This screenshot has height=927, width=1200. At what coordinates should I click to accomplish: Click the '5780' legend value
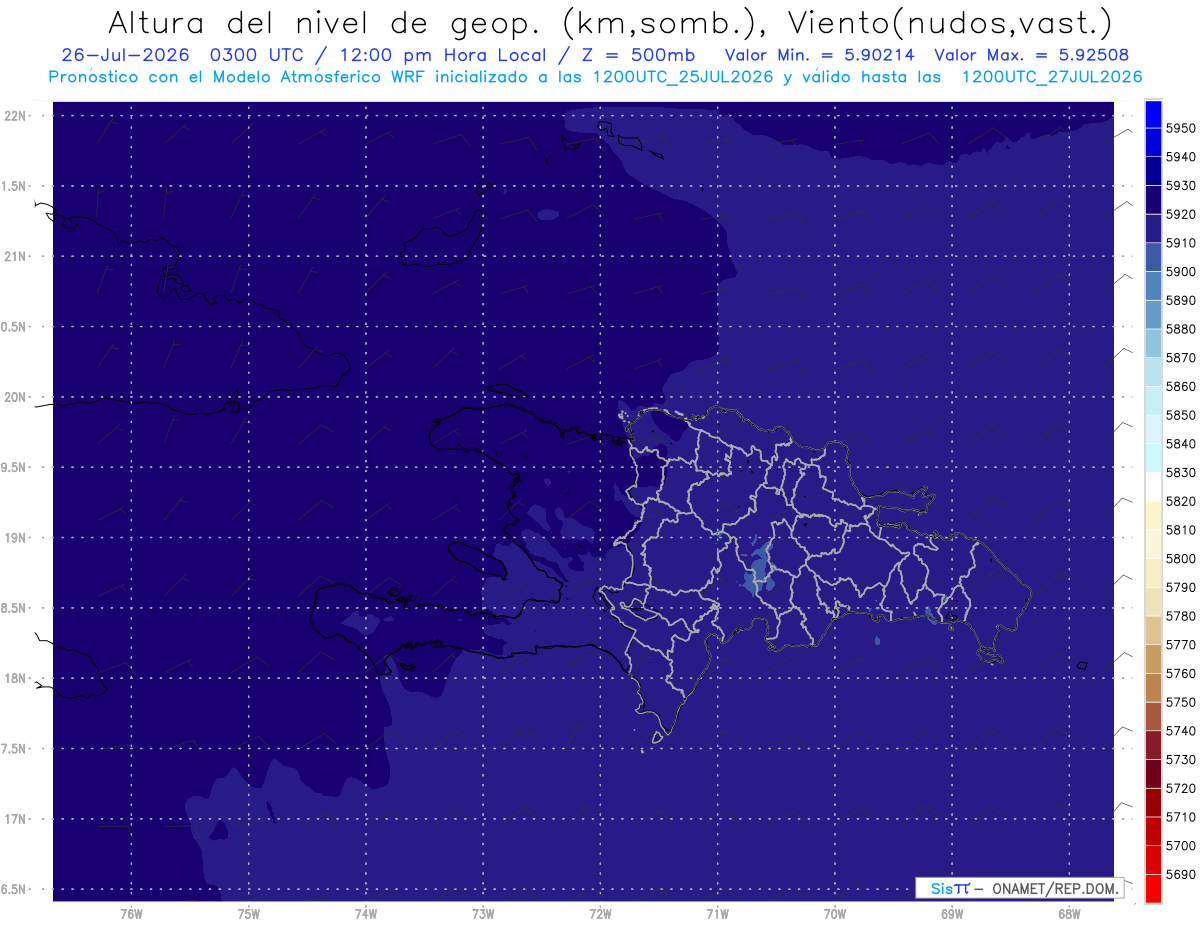(1181, 616)
